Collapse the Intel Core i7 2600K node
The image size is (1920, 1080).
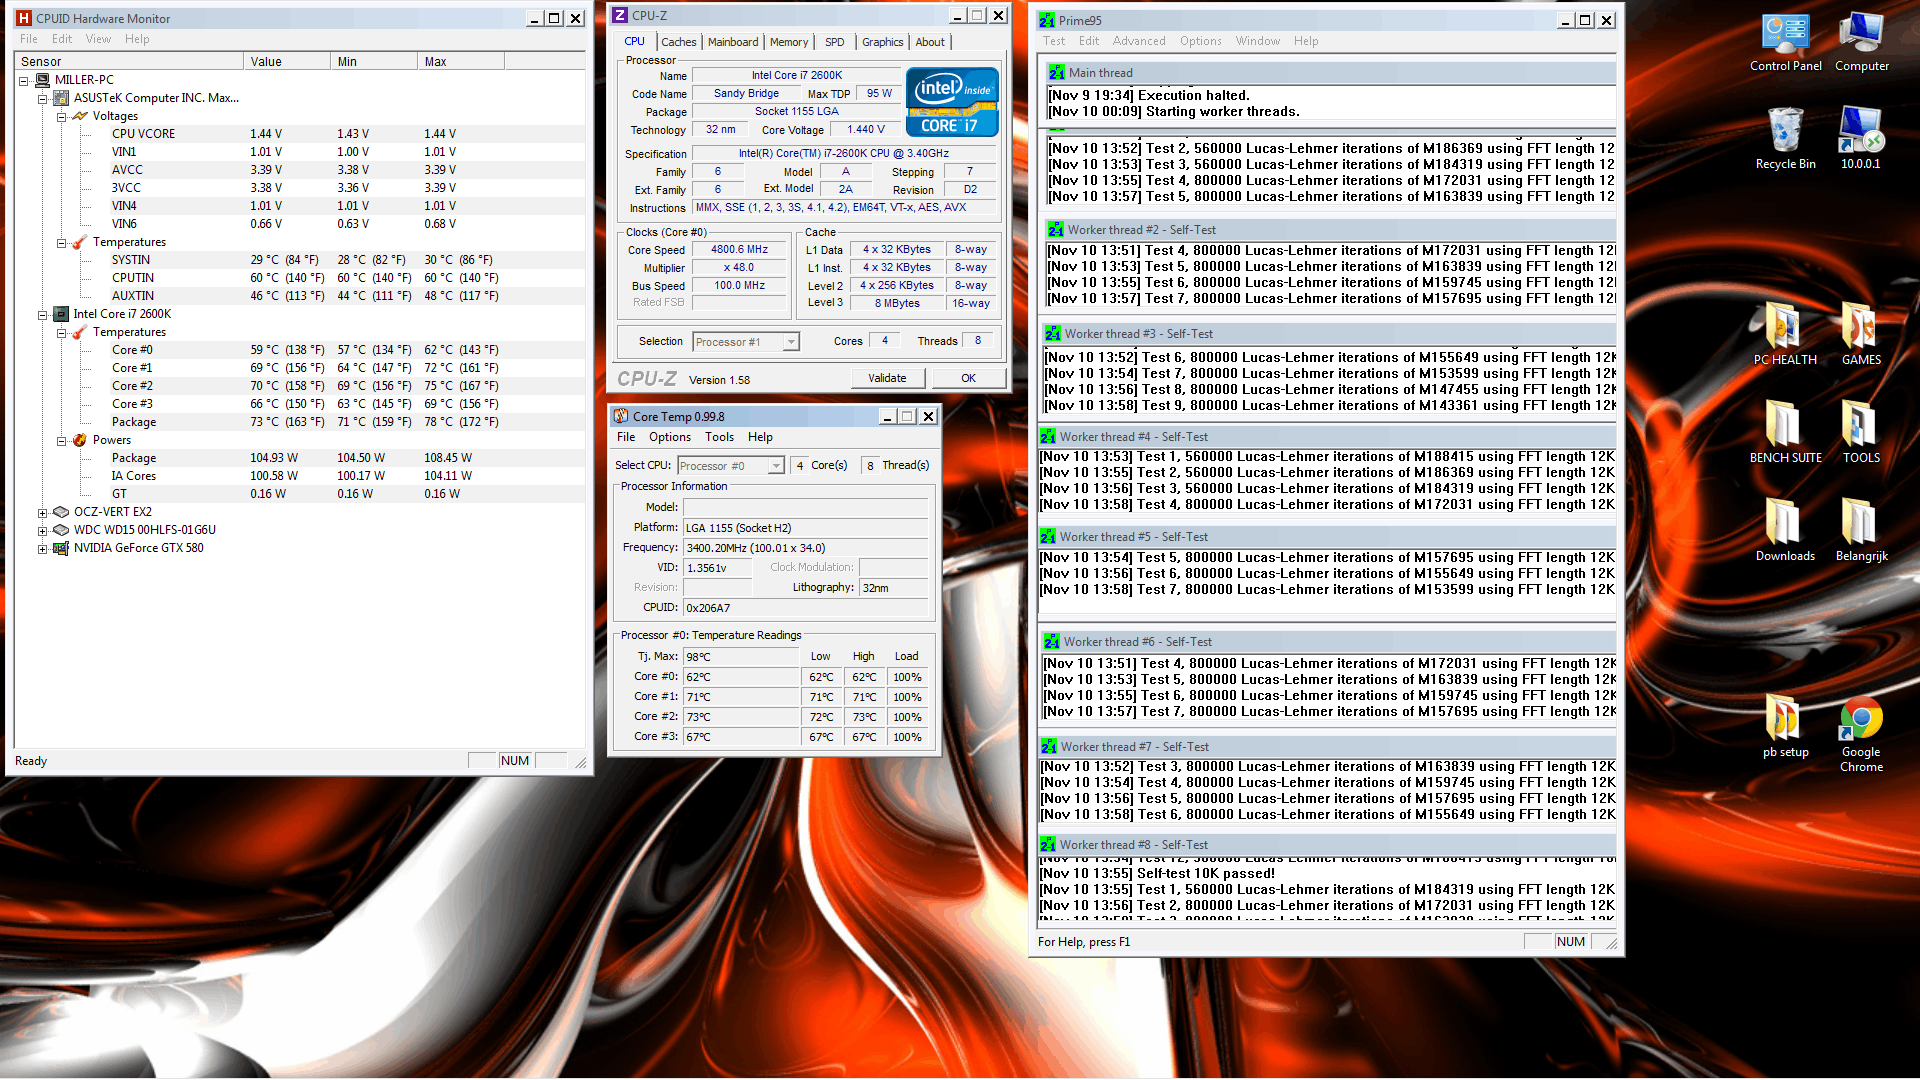pyautogui.click(x=42, y=315)
